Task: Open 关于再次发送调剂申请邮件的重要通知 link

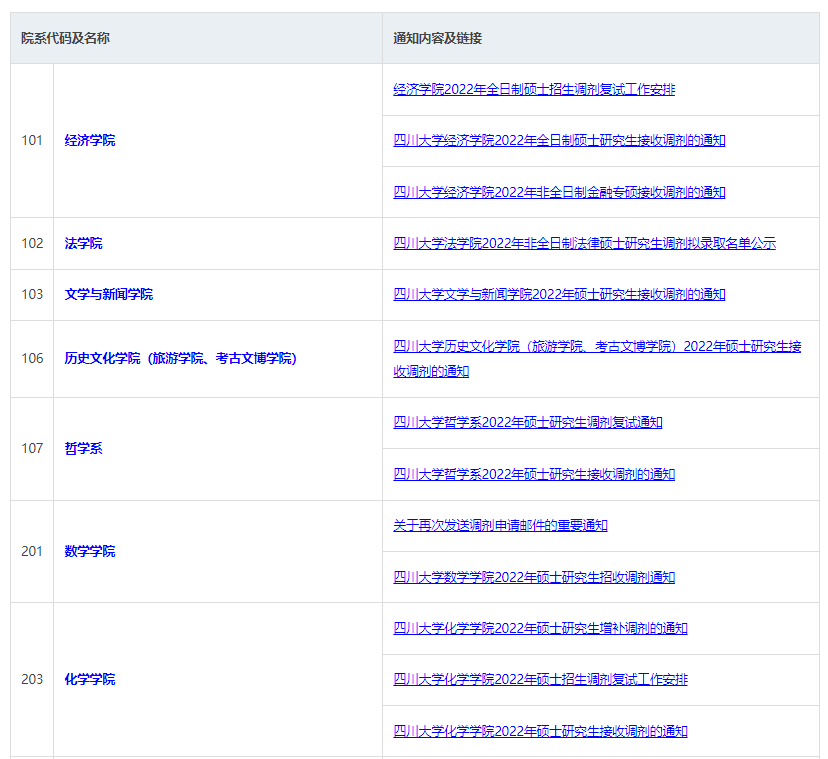Action: point(500,526)
